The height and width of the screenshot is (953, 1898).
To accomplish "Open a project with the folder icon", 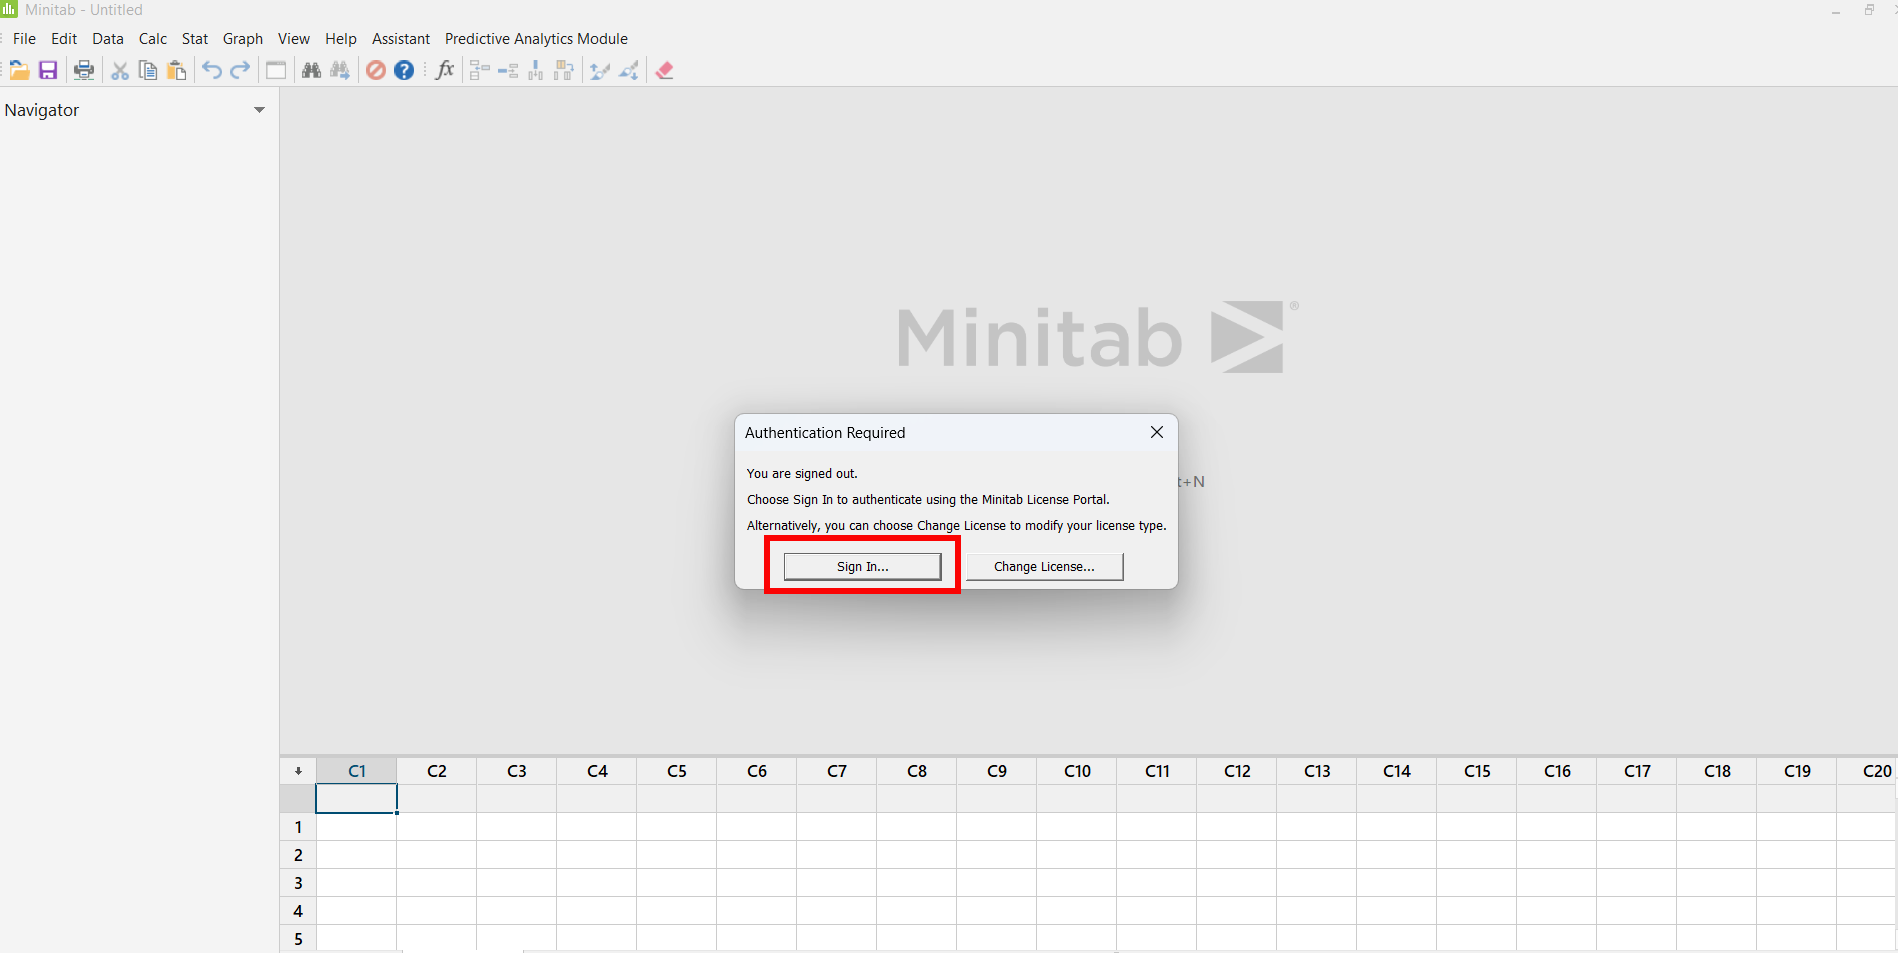I will point(19,70).
